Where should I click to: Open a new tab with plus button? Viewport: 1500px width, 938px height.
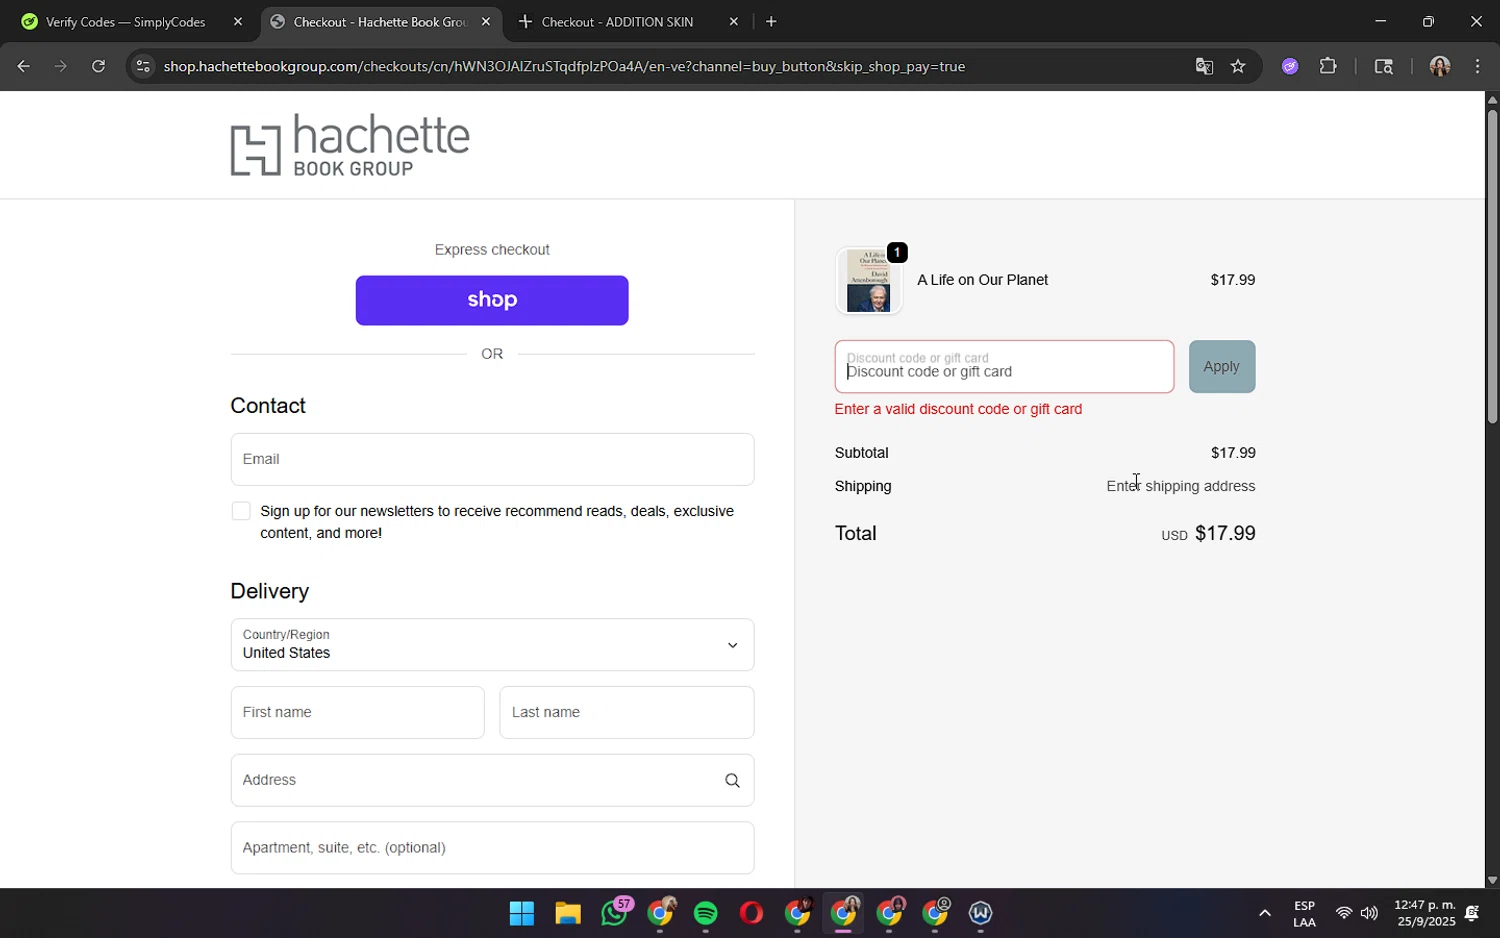[x=771, y=21]
